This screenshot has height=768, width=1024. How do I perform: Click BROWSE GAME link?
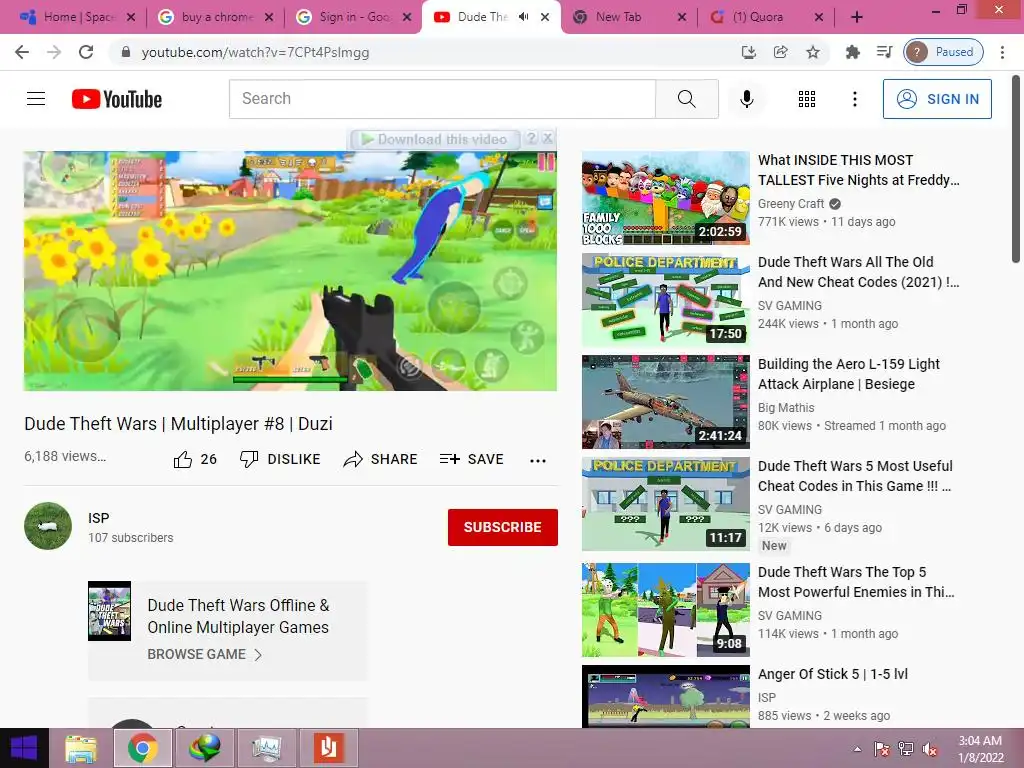pos(204,654)
